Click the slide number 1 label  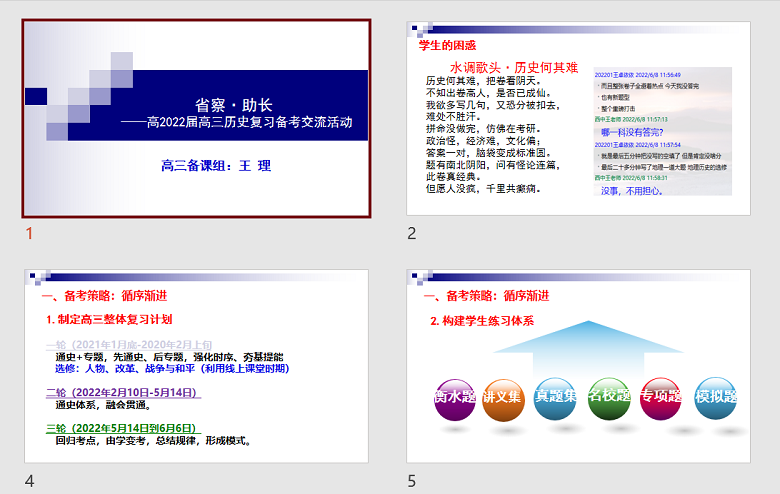pyautogui.click(x=29, y=234)
